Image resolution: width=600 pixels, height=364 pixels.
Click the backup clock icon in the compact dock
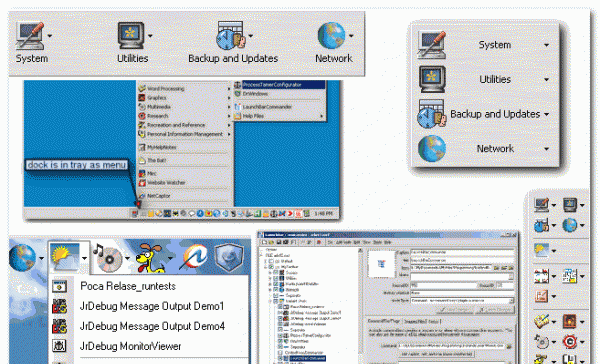(x=541, y=225)
